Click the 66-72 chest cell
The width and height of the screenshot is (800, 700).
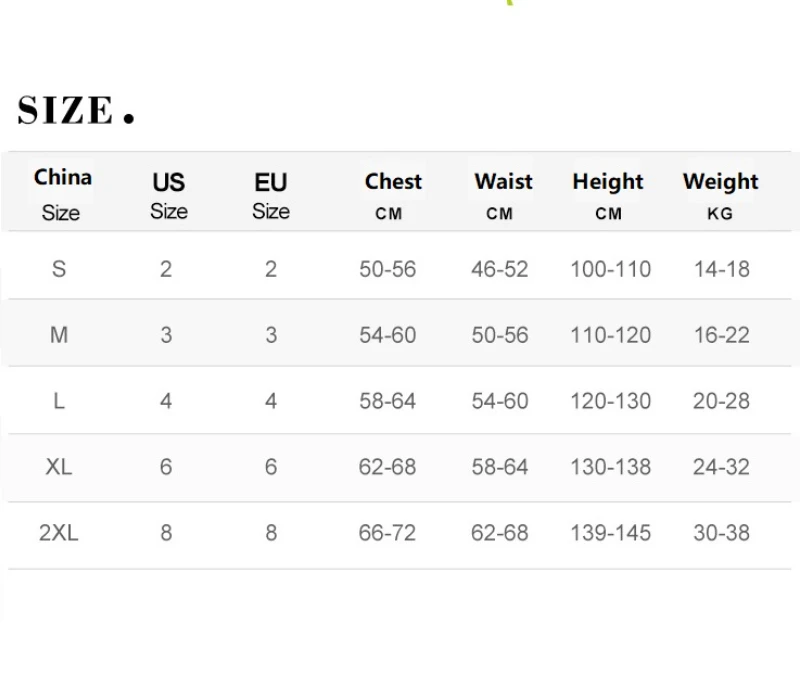(387, 533)
